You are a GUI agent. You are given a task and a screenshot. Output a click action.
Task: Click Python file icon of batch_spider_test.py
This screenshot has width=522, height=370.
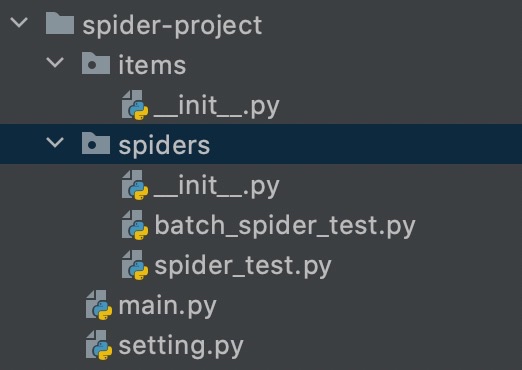tap(135, 225)
